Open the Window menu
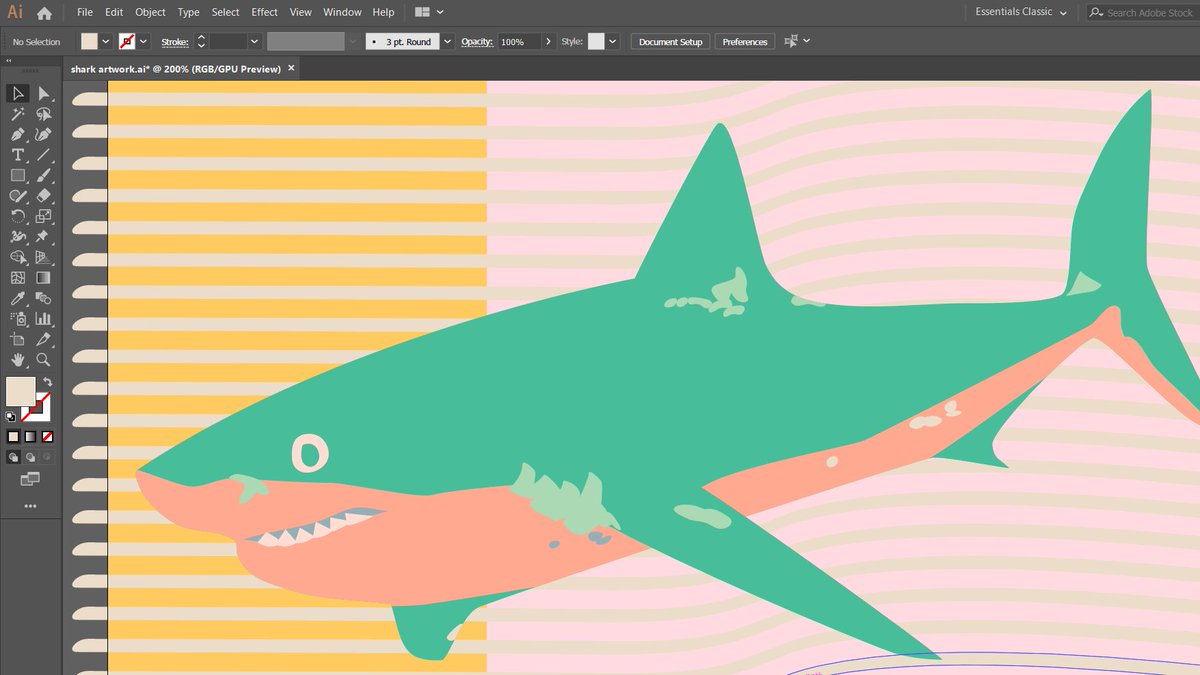Viewport: 1200px width, 675px height. point(342,12)
